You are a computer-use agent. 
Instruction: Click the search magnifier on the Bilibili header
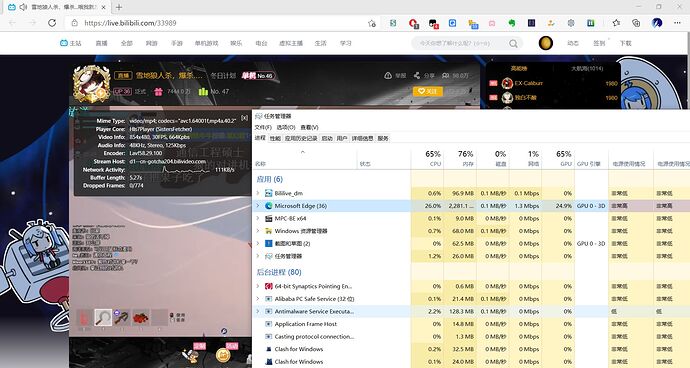click(x=513, y=44)
